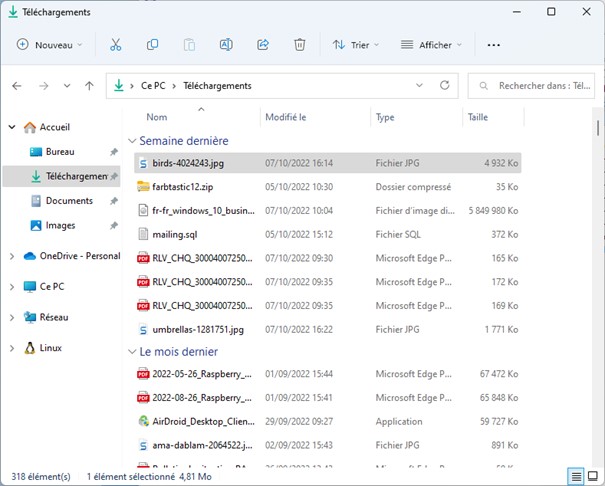Switch to details view layout icon
This screenshot has width=605, height=486.
pyautogui.click(x=576, y=476)
